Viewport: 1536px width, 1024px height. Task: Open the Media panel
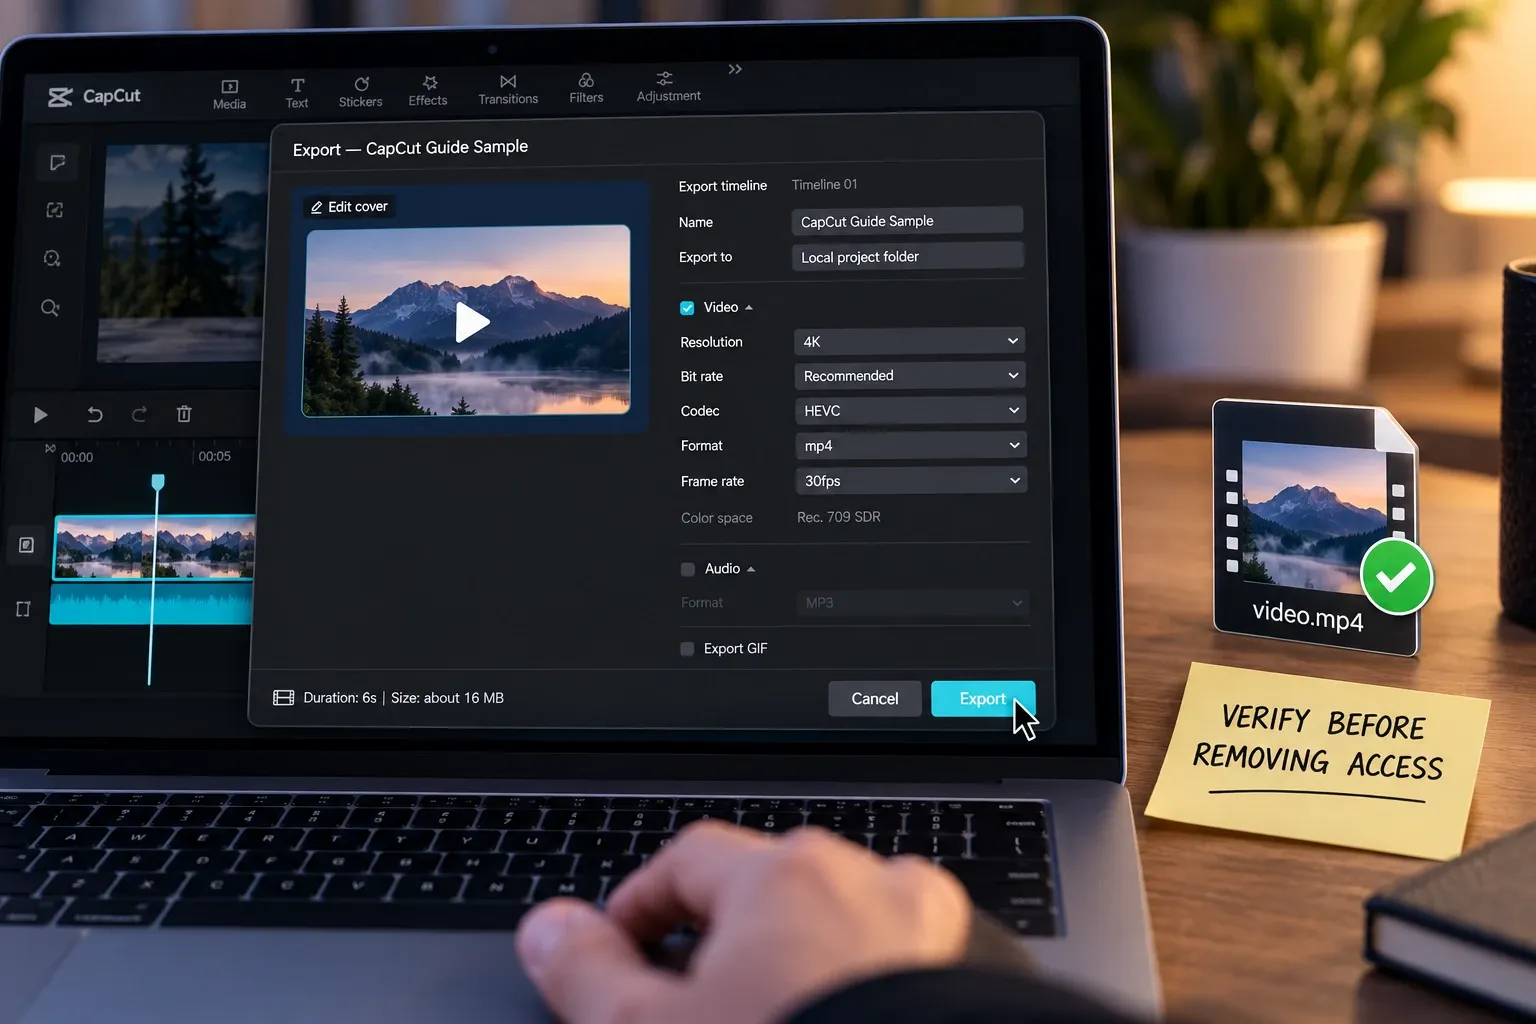tap(229, 94)
